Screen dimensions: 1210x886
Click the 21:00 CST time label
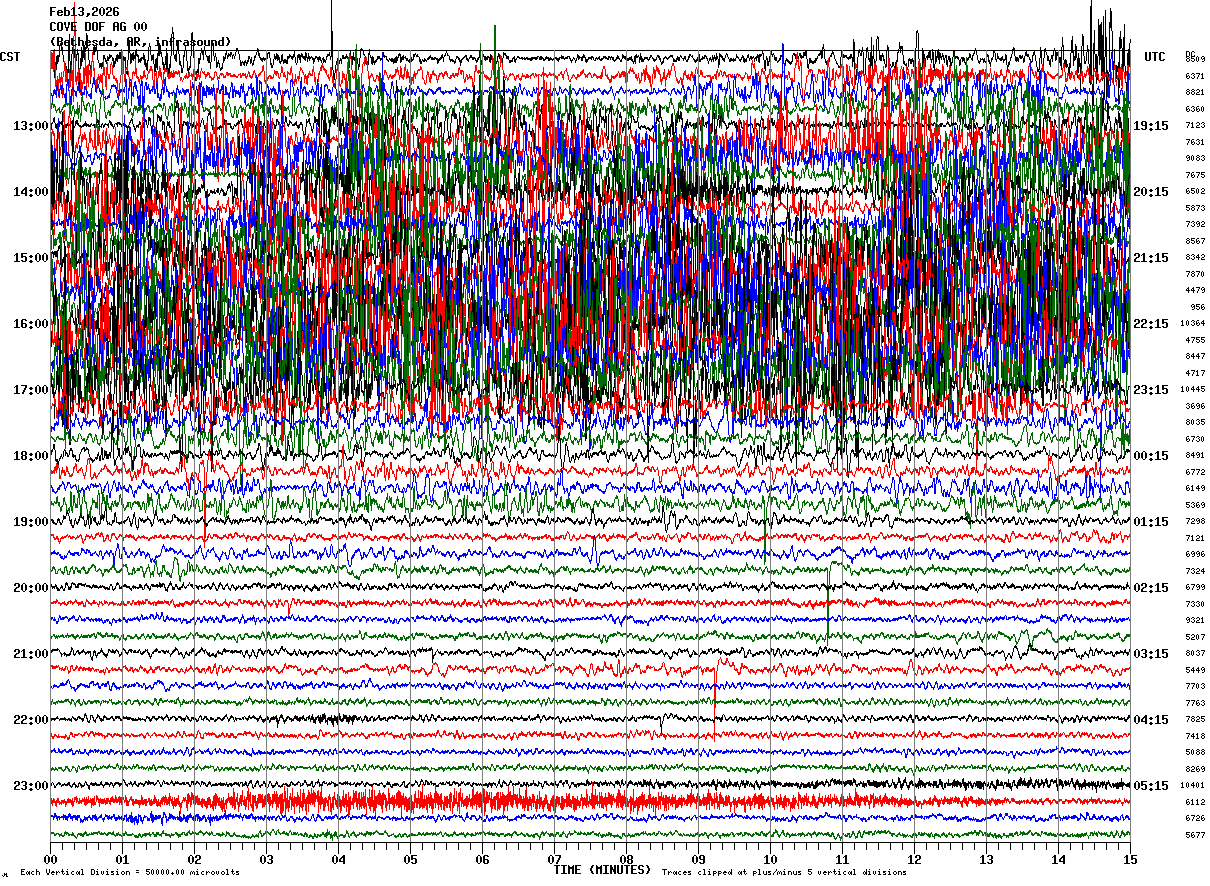click(31, 654)
